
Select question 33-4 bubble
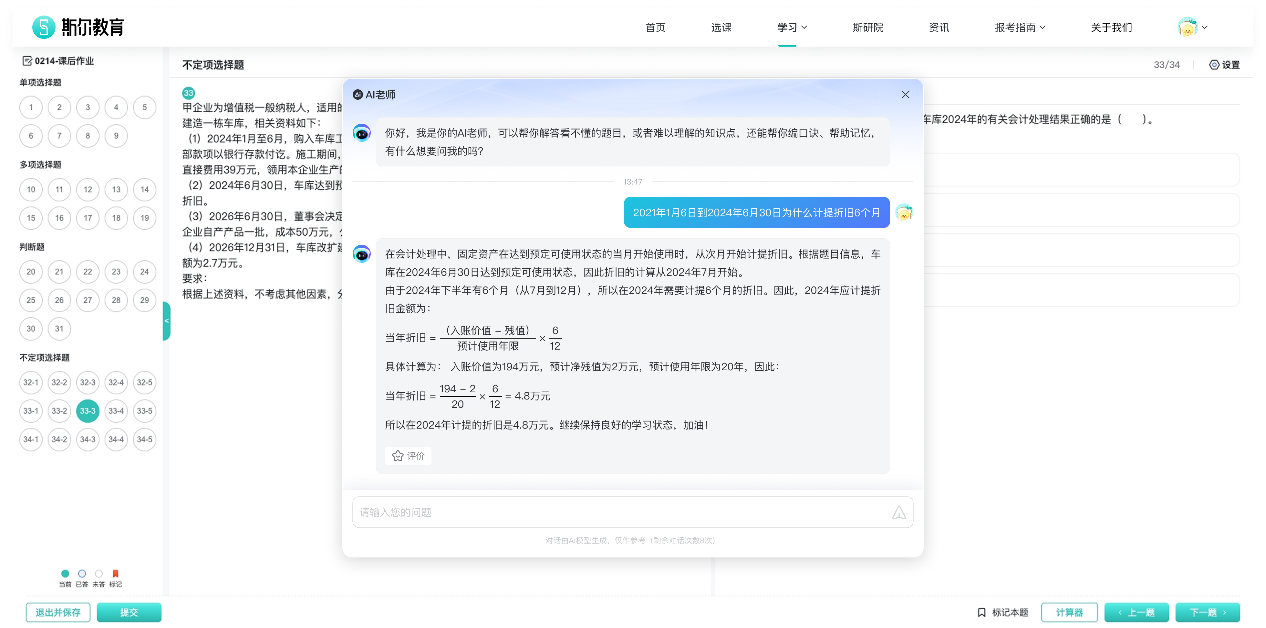click(x=116, y=411)
